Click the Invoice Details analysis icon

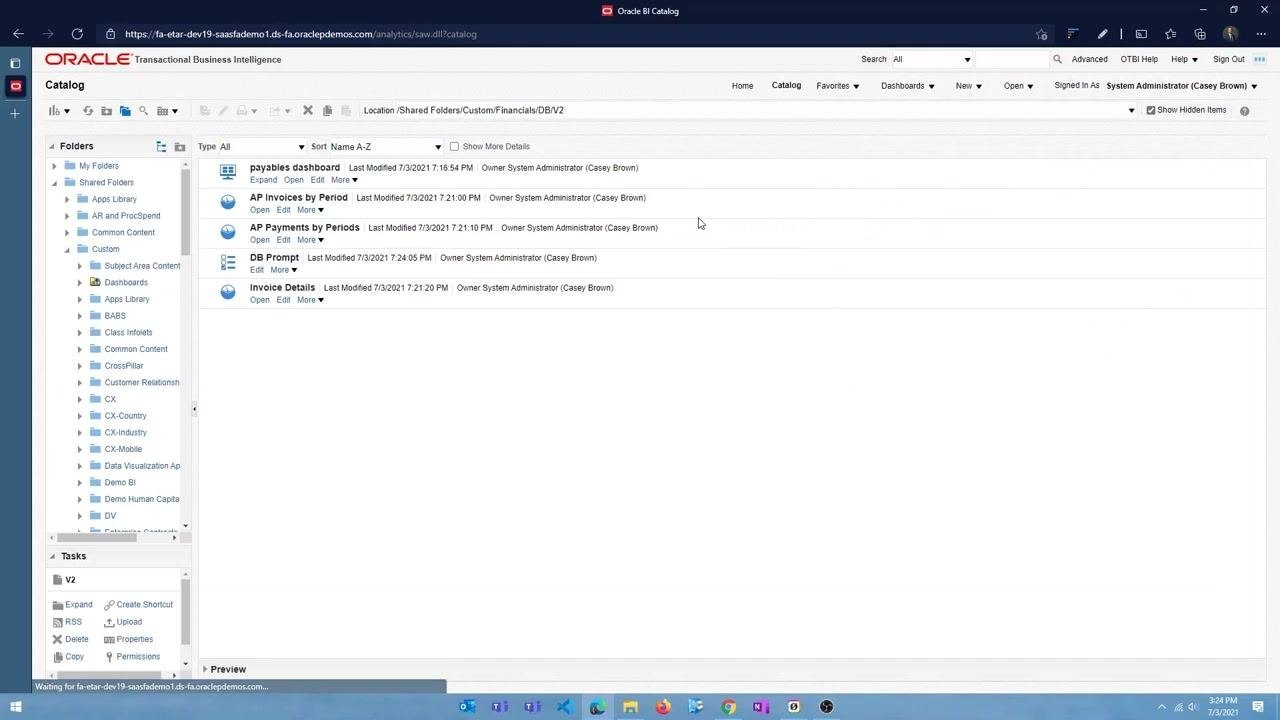pos(228,292)
